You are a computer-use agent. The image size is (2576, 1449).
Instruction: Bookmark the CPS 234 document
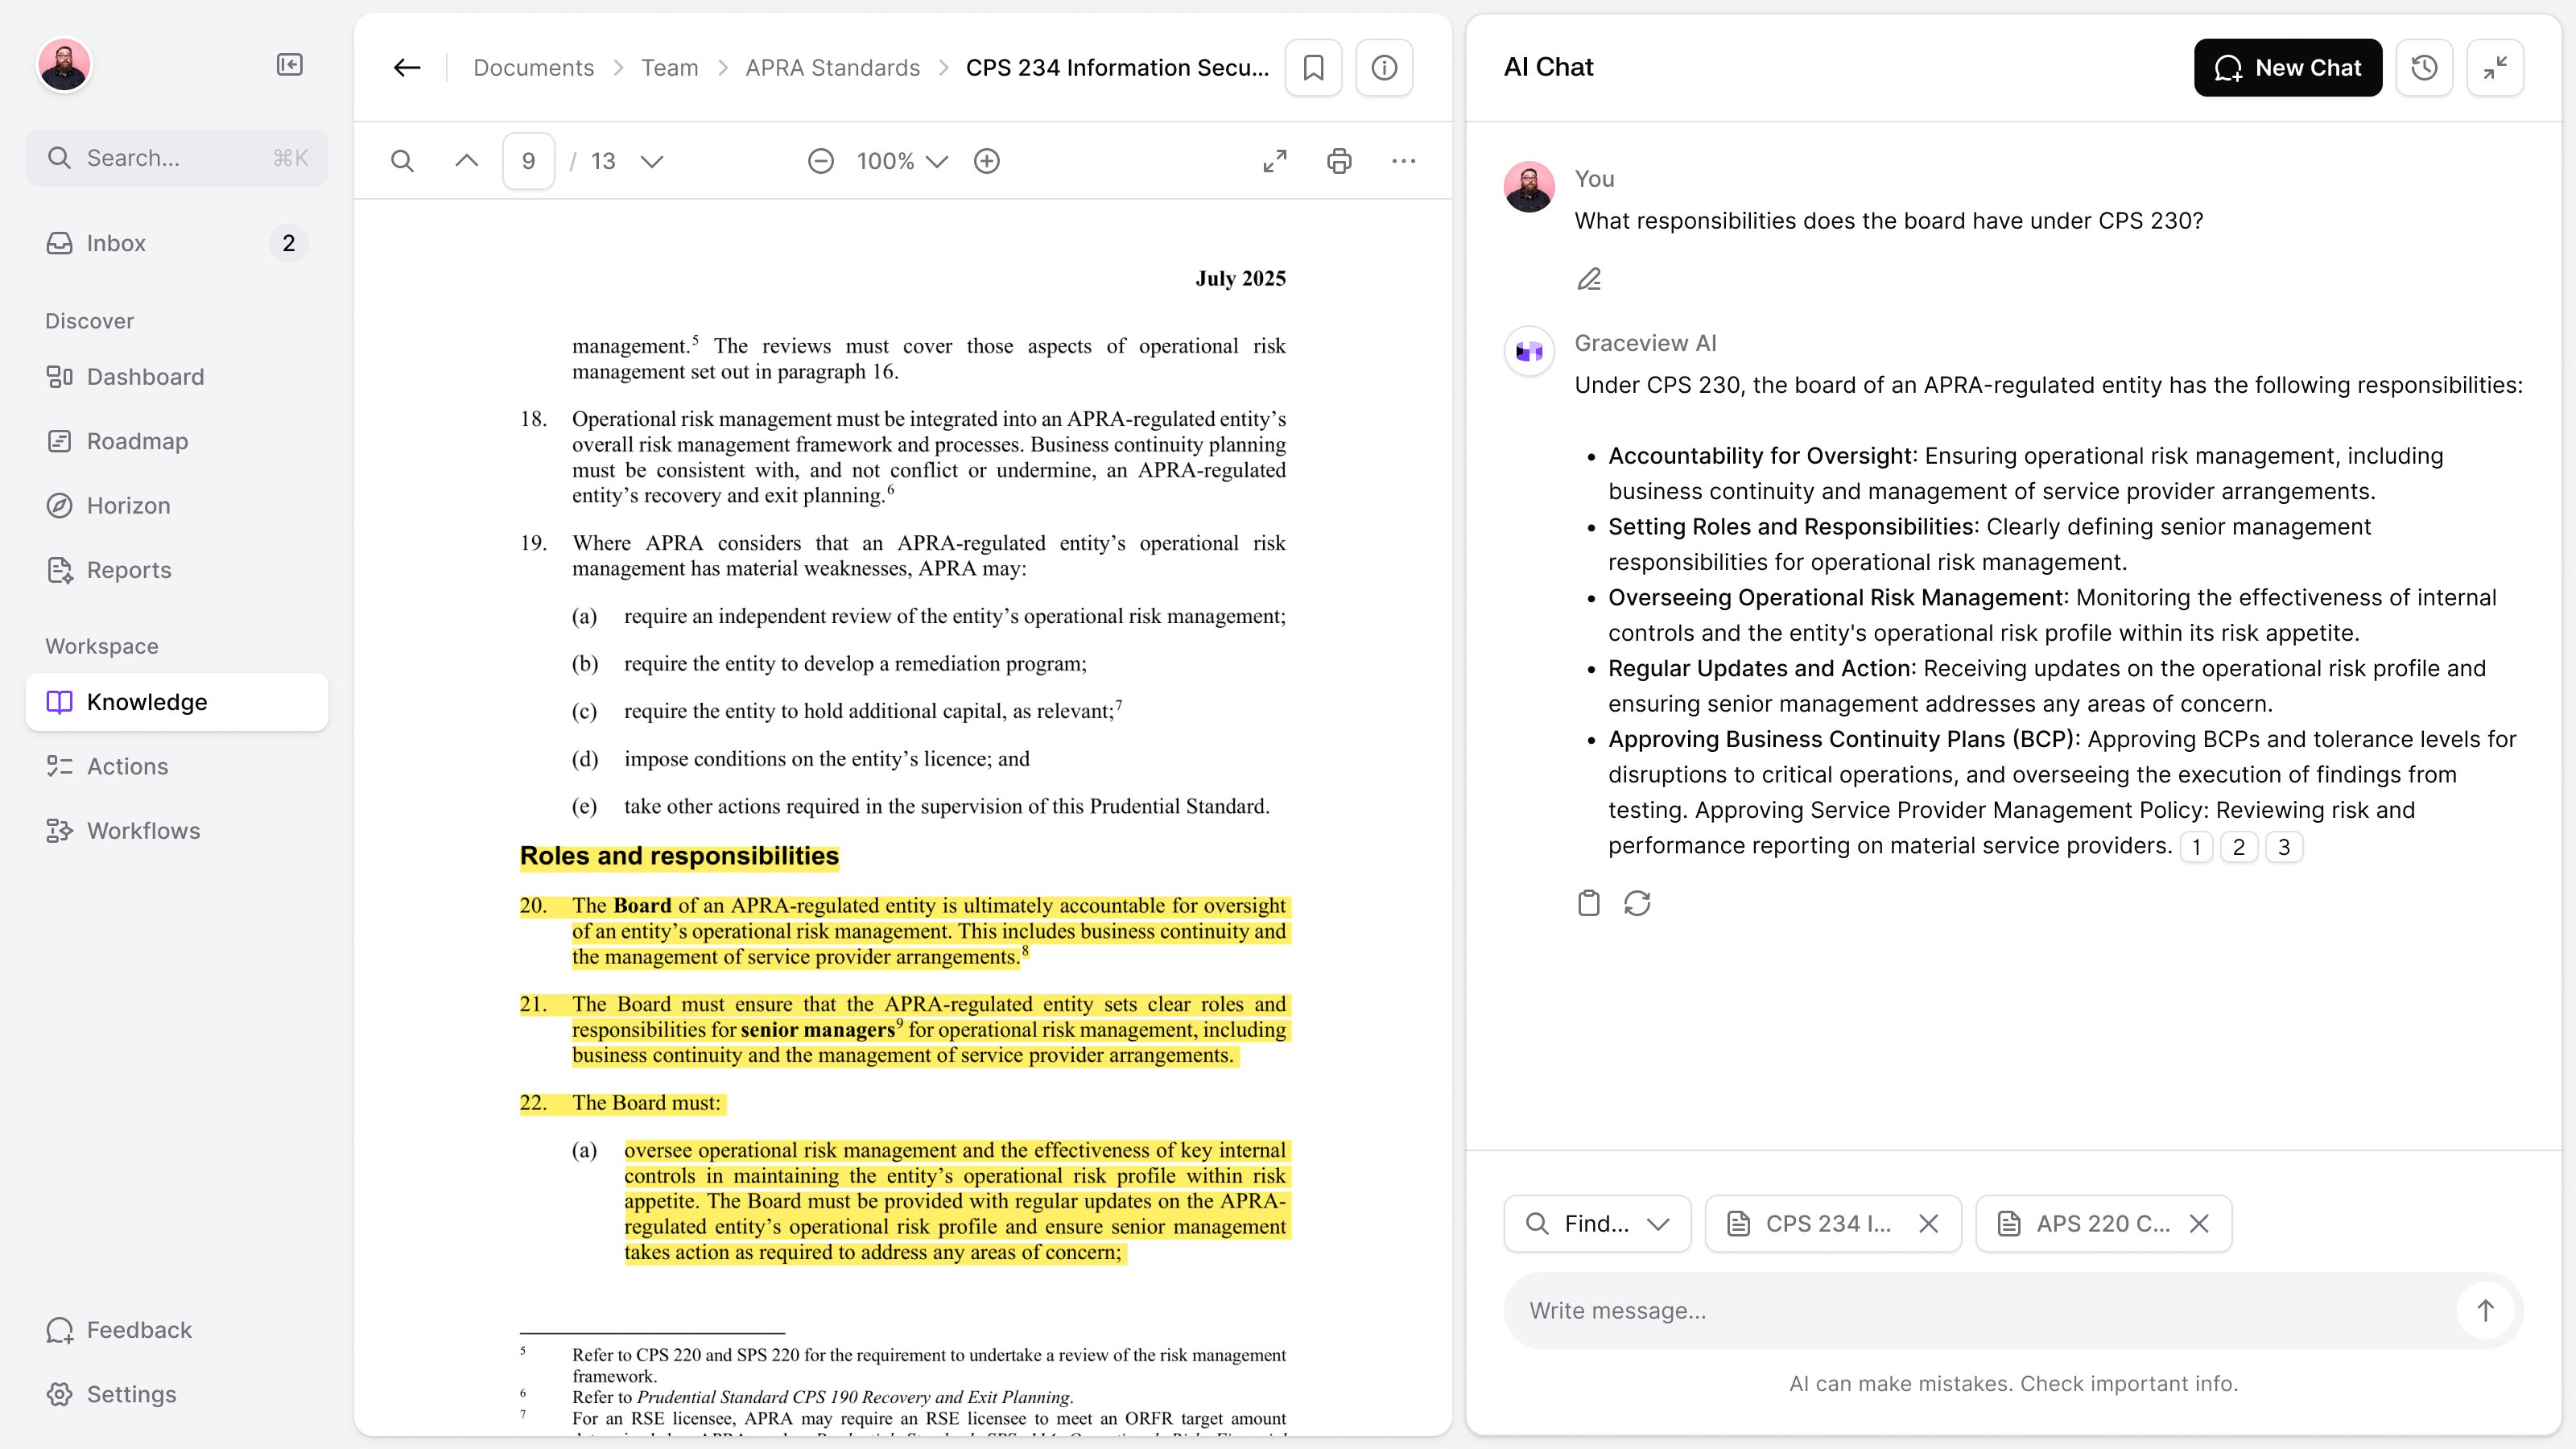point(1313,68)
